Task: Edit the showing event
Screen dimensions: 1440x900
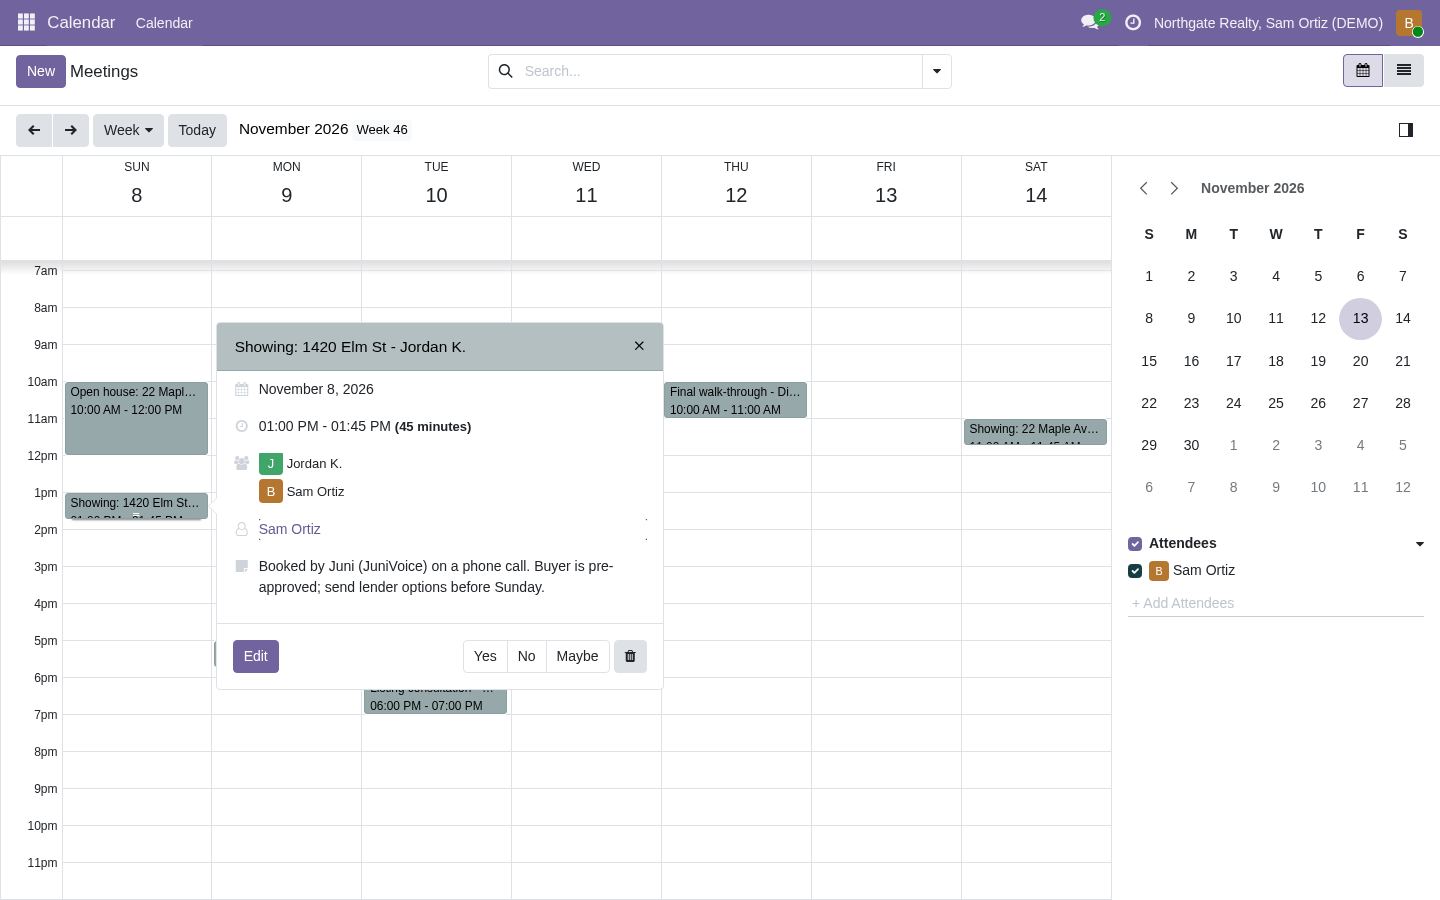Action: [255, 656]
